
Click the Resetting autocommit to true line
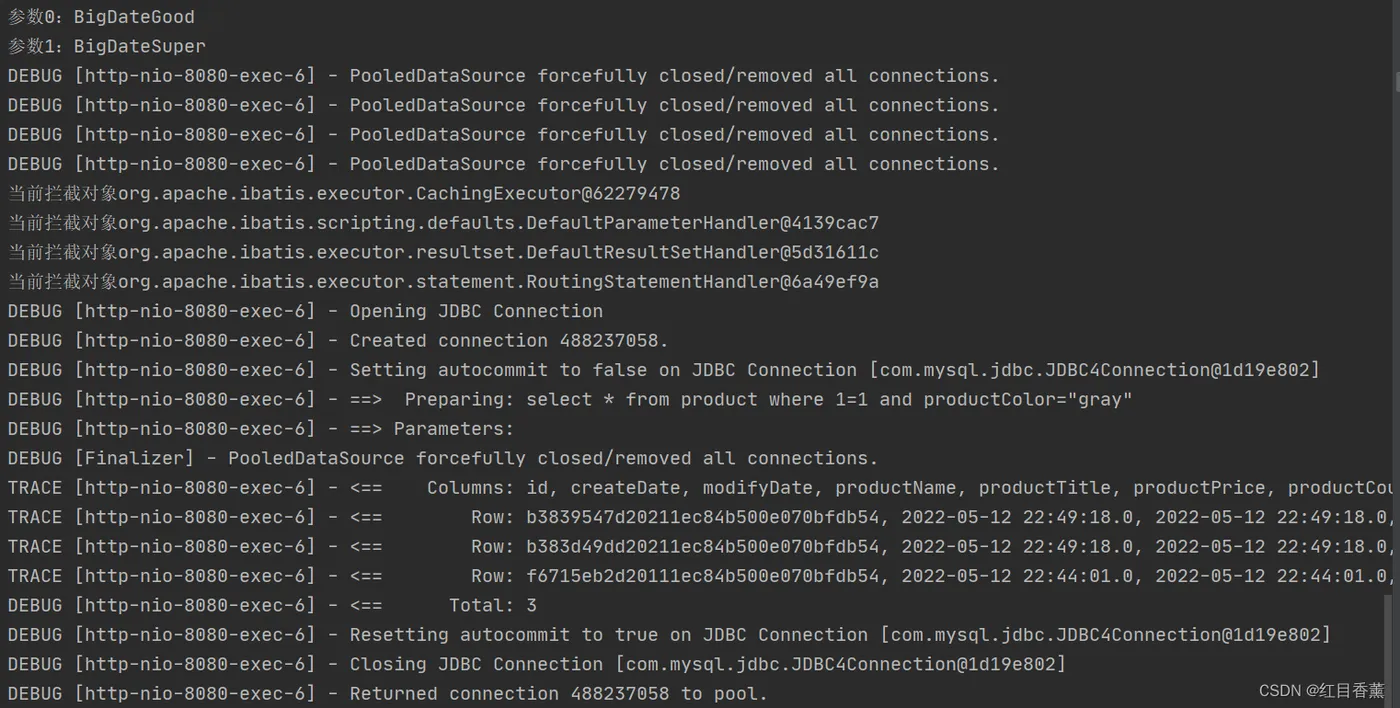tap(669, 634)
